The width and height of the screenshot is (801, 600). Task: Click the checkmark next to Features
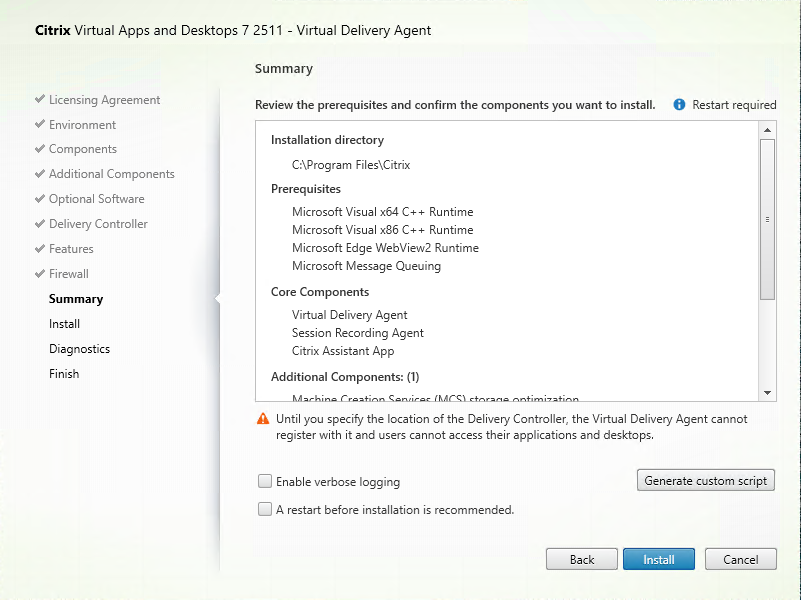pos(39,249)
